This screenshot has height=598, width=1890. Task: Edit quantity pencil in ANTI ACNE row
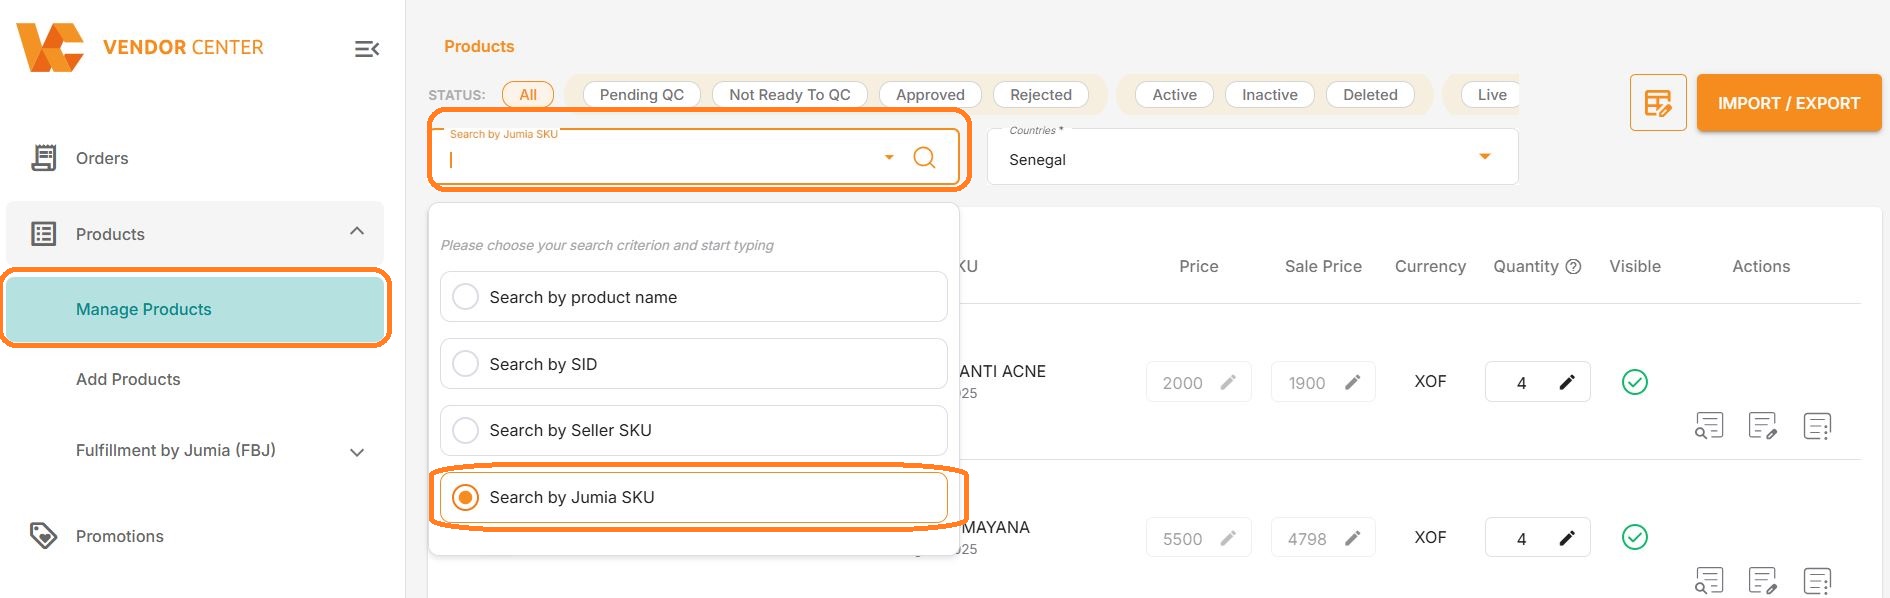click(x=1567, y=382)
